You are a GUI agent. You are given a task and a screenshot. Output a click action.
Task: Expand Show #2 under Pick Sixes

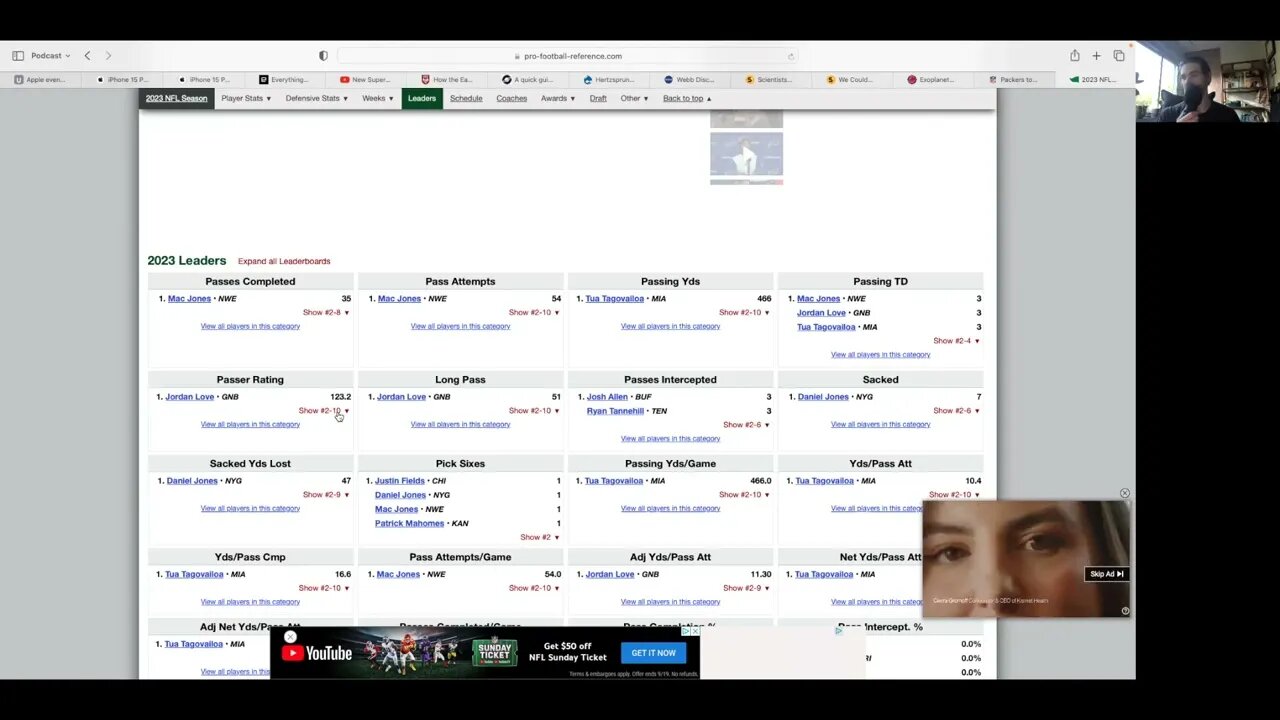click(x=540, y=536)
